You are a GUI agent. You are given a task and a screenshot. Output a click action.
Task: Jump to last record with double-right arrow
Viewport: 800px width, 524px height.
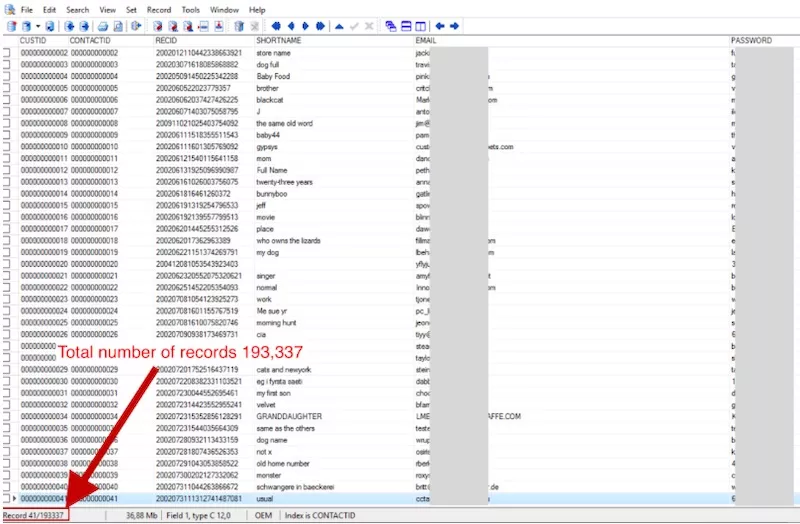[320, 26]
